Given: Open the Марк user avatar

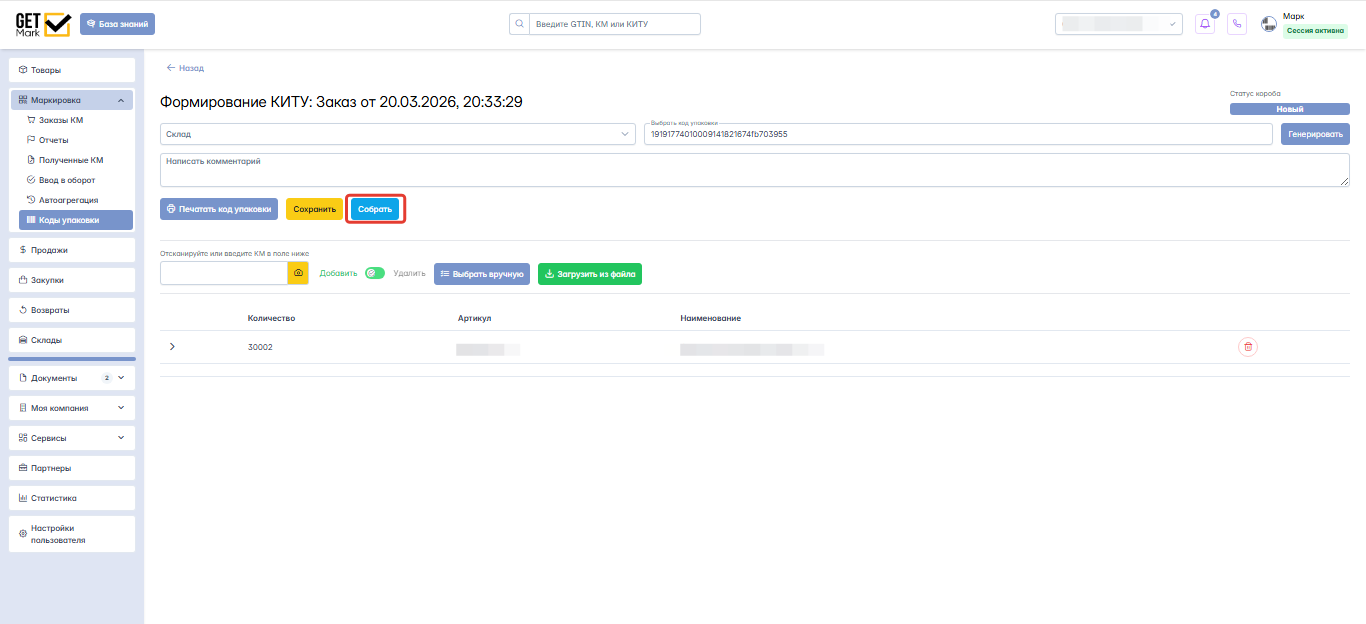Looking at the screenshot, I should 1269,23.
